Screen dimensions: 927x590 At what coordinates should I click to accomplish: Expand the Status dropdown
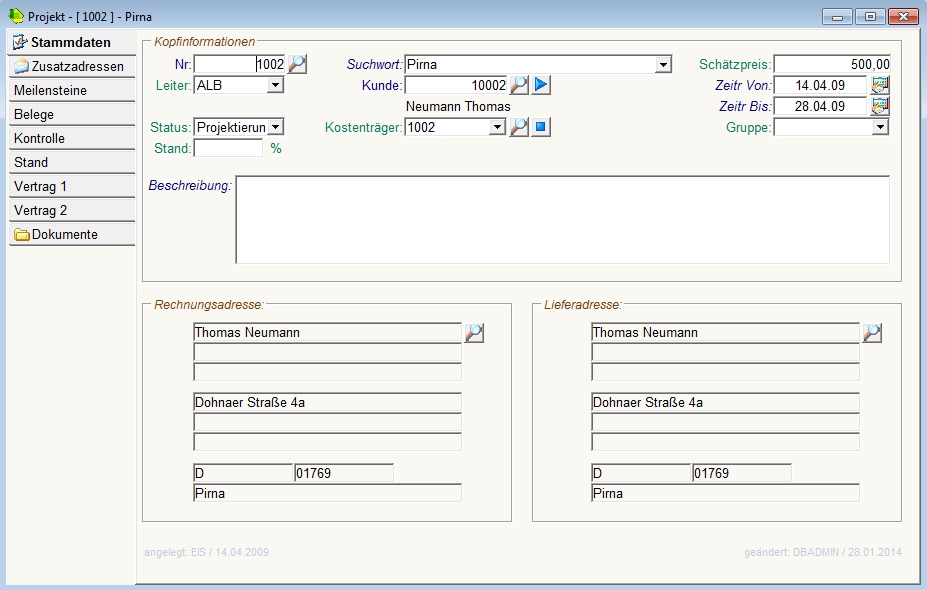(276, 127)
